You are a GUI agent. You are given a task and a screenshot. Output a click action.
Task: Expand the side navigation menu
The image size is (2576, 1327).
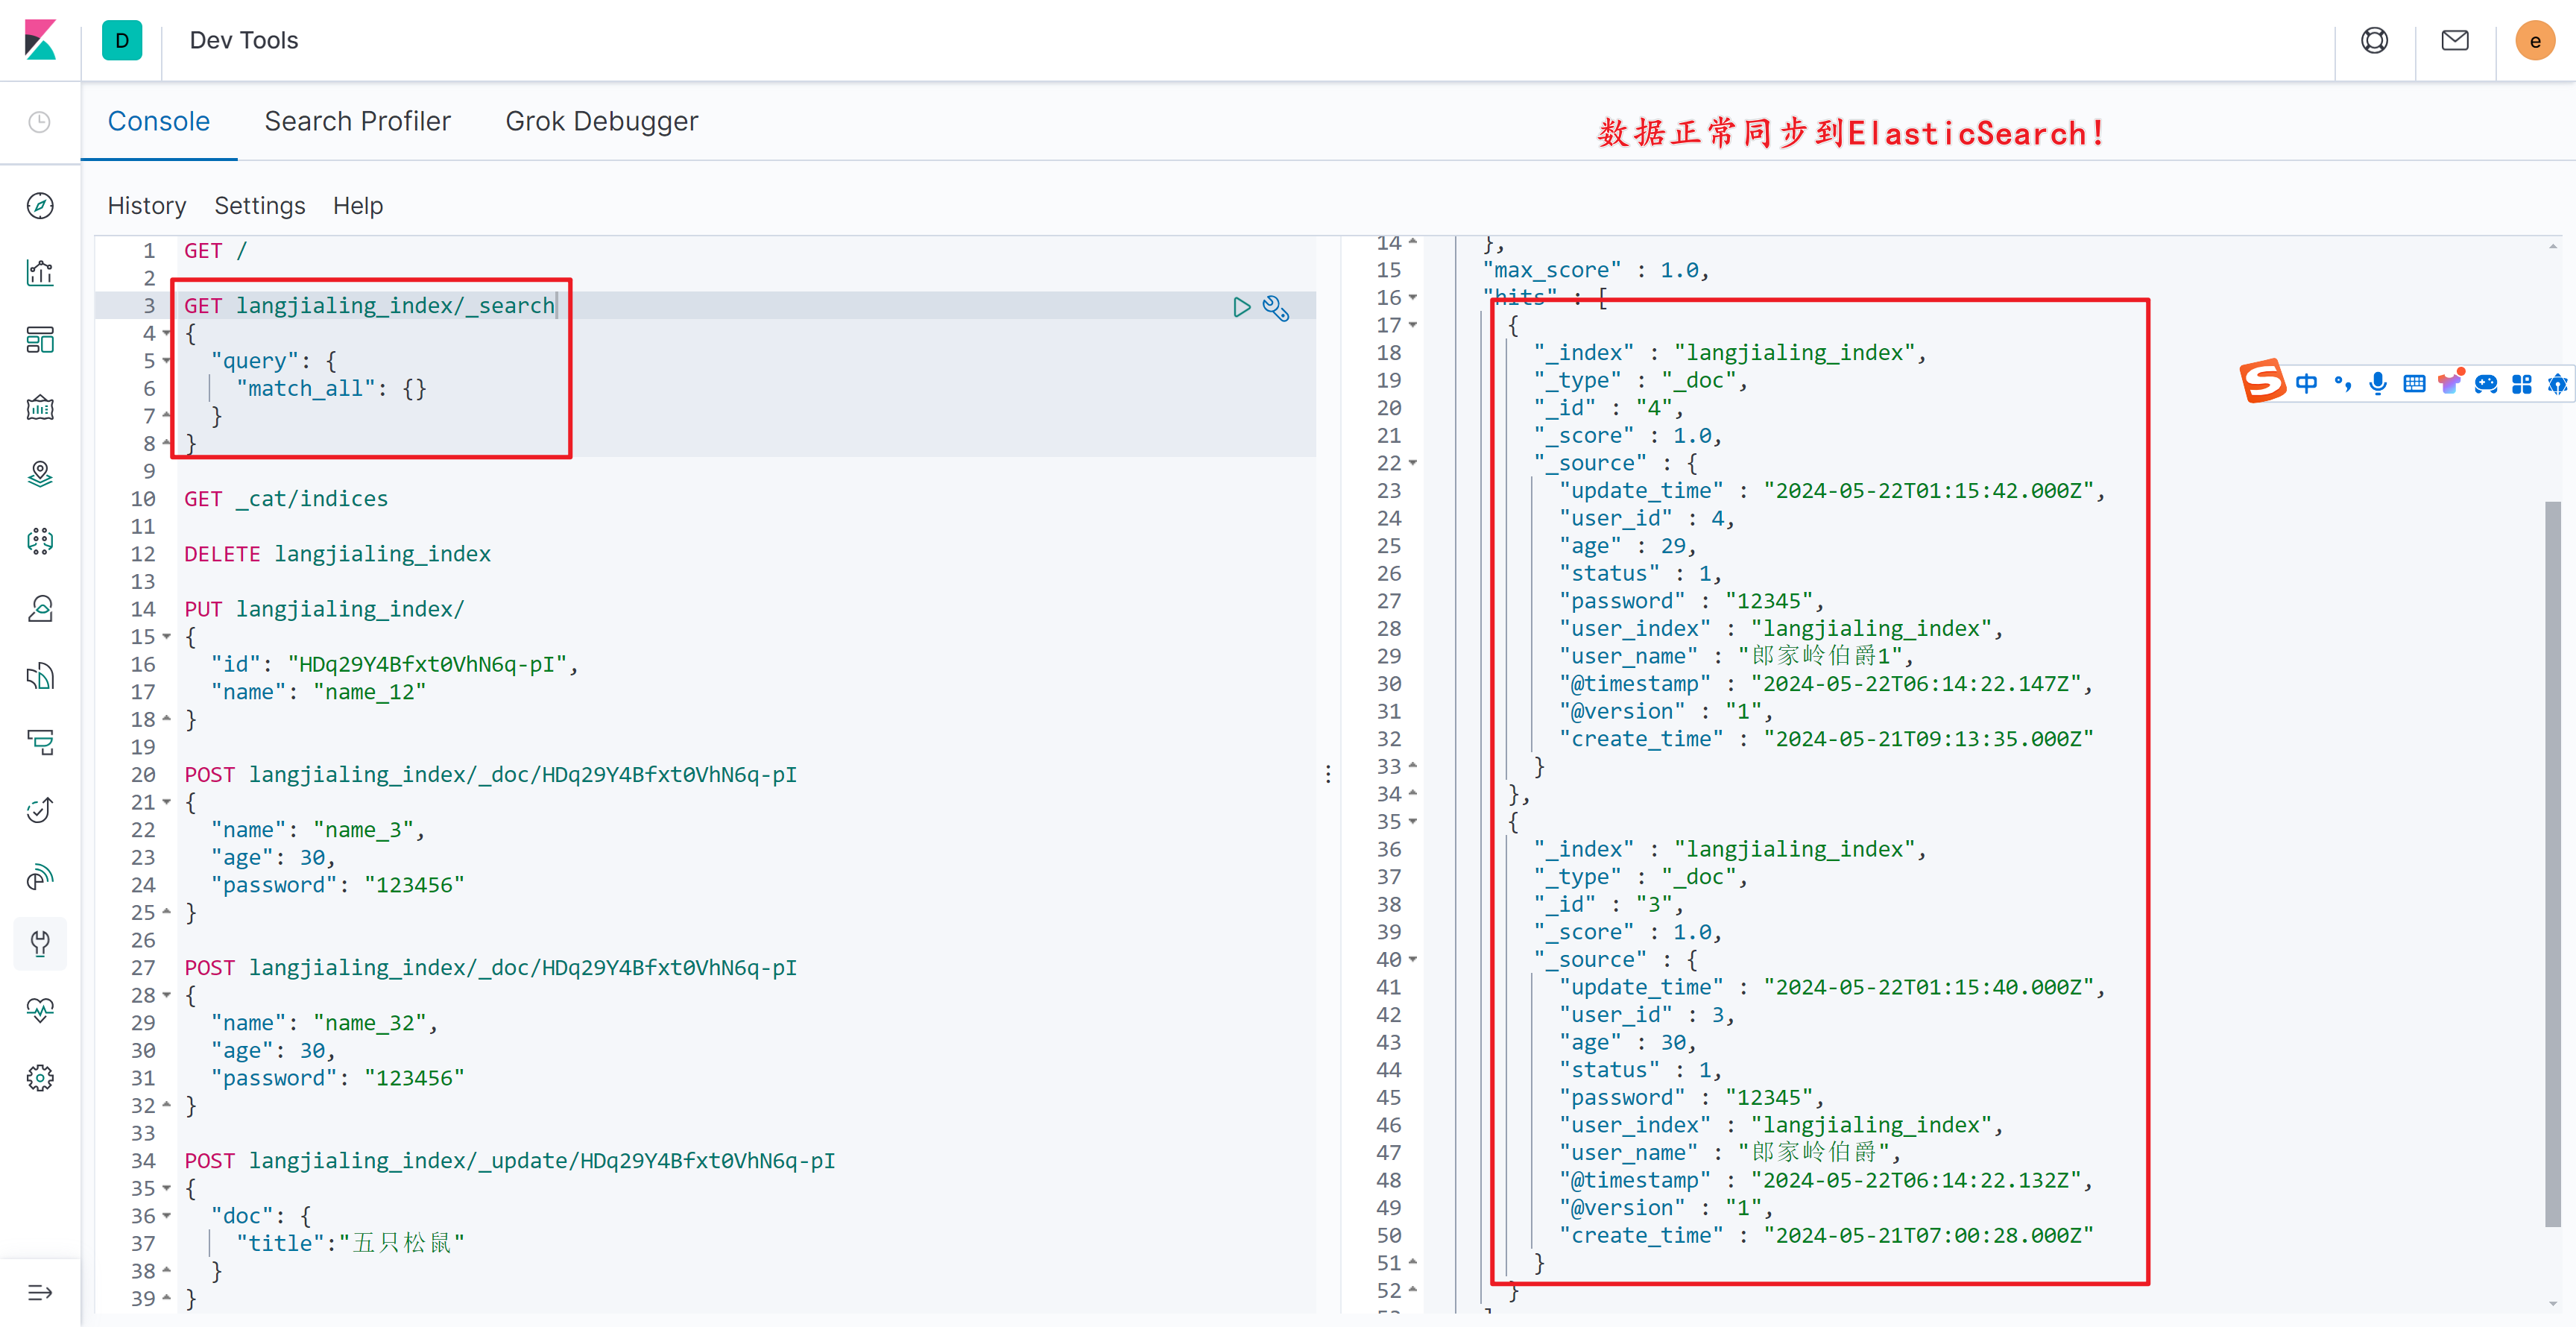pyautogui.click(x=40, y=1293)
